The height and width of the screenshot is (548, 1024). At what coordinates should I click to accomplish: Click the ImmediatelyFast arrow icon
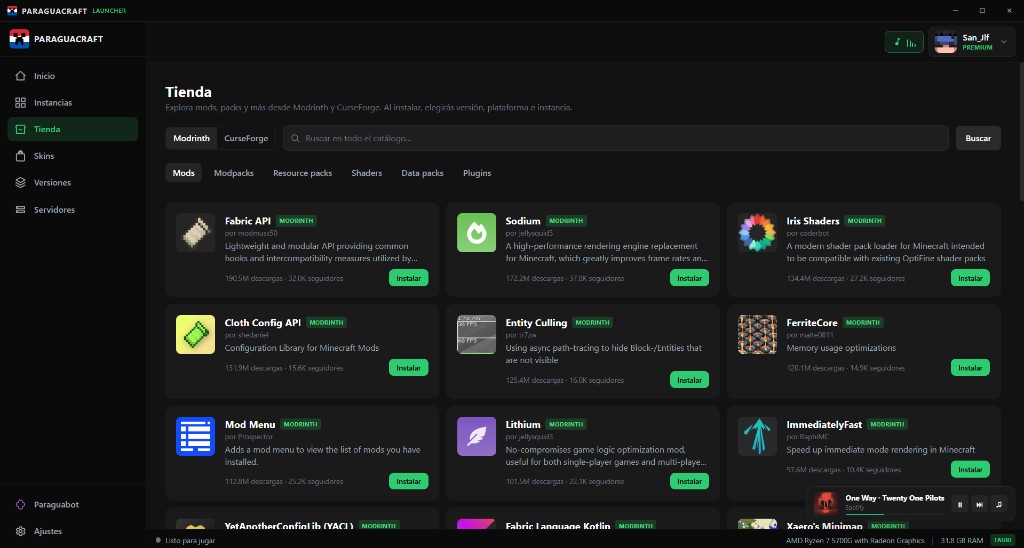[757, 436]
